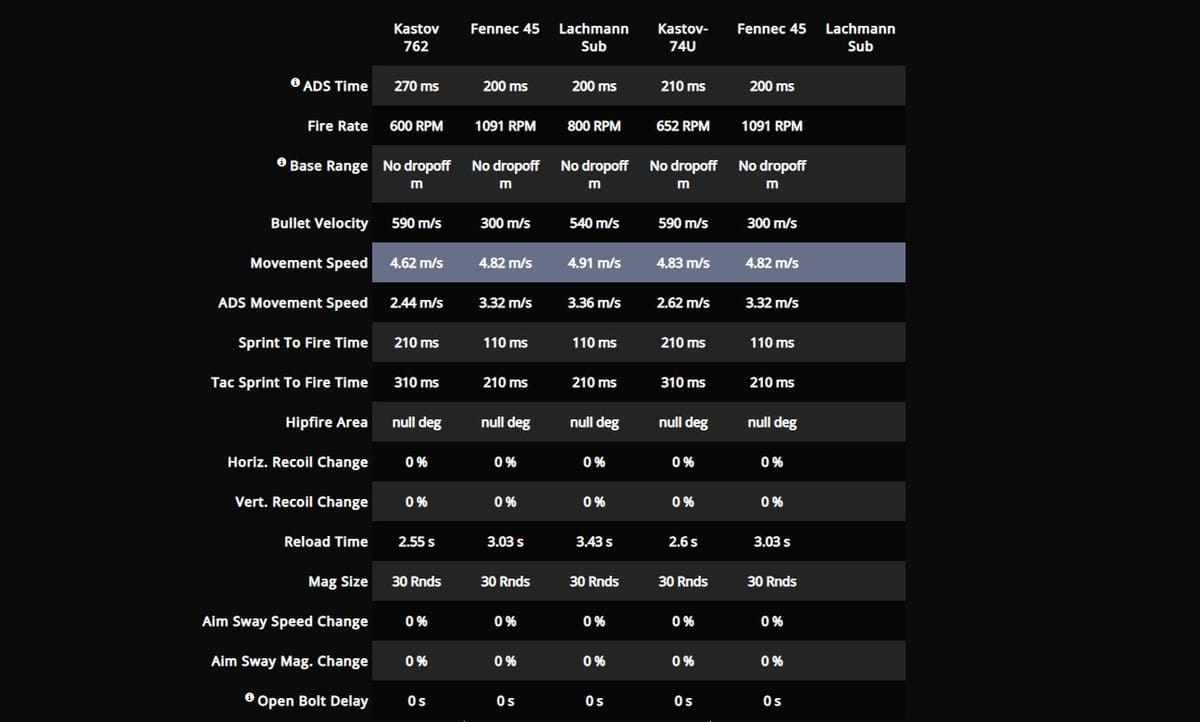Click the Hipfire Area row label

click(326, 422)
